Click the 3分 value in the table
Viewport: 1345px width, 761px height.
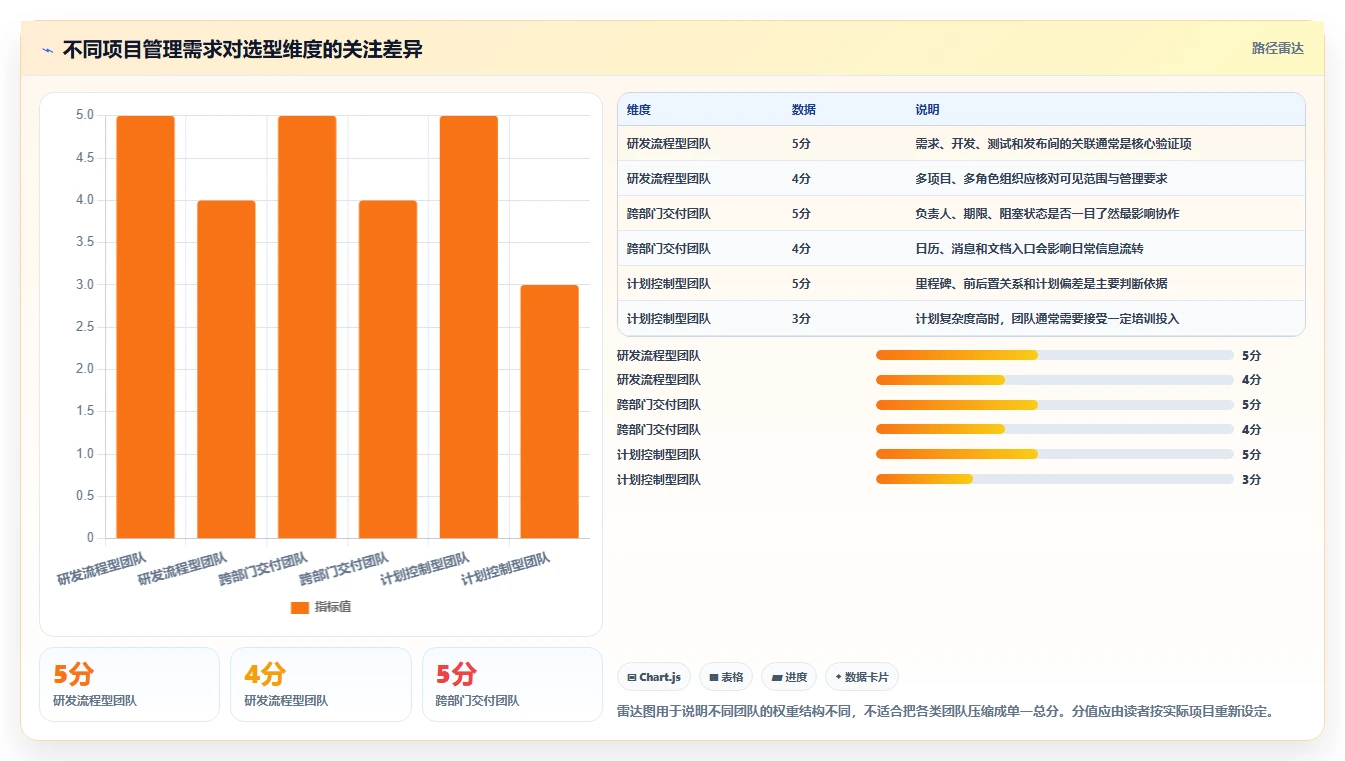pos(801,319)
